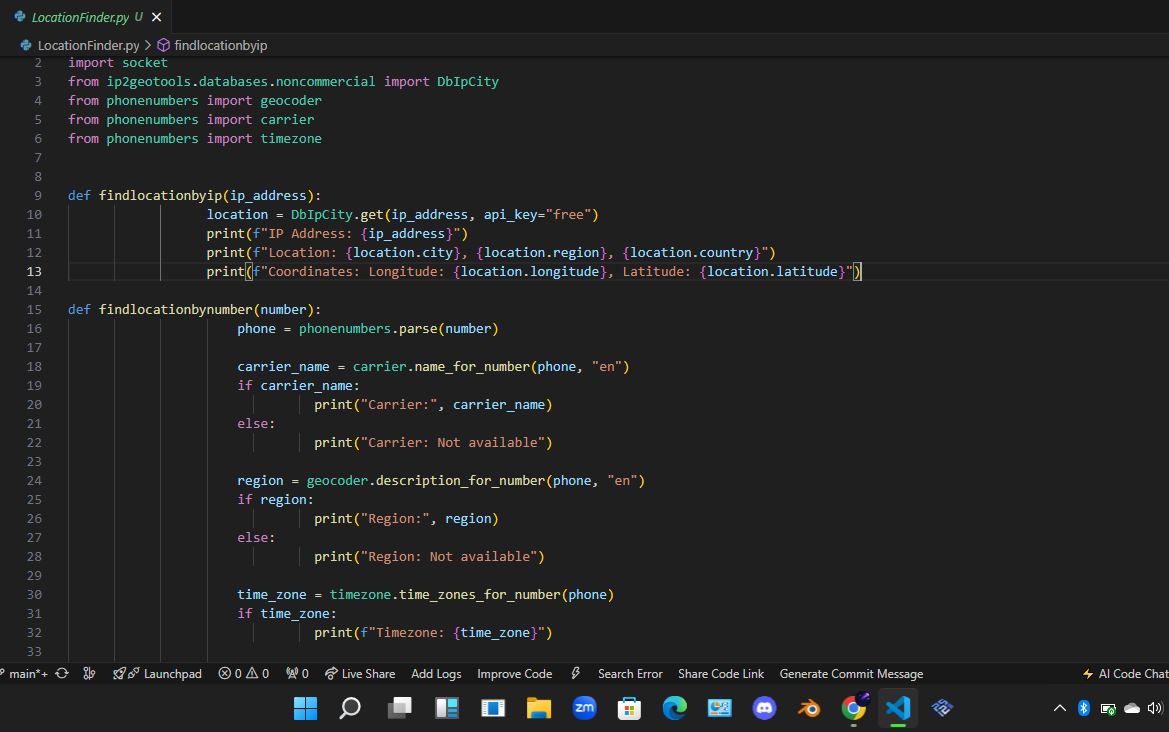The width and height of the screenshot is (1169, 732).
Task: Open the monitor-picture app icon in taskbar
Action: tap(719, 708)
